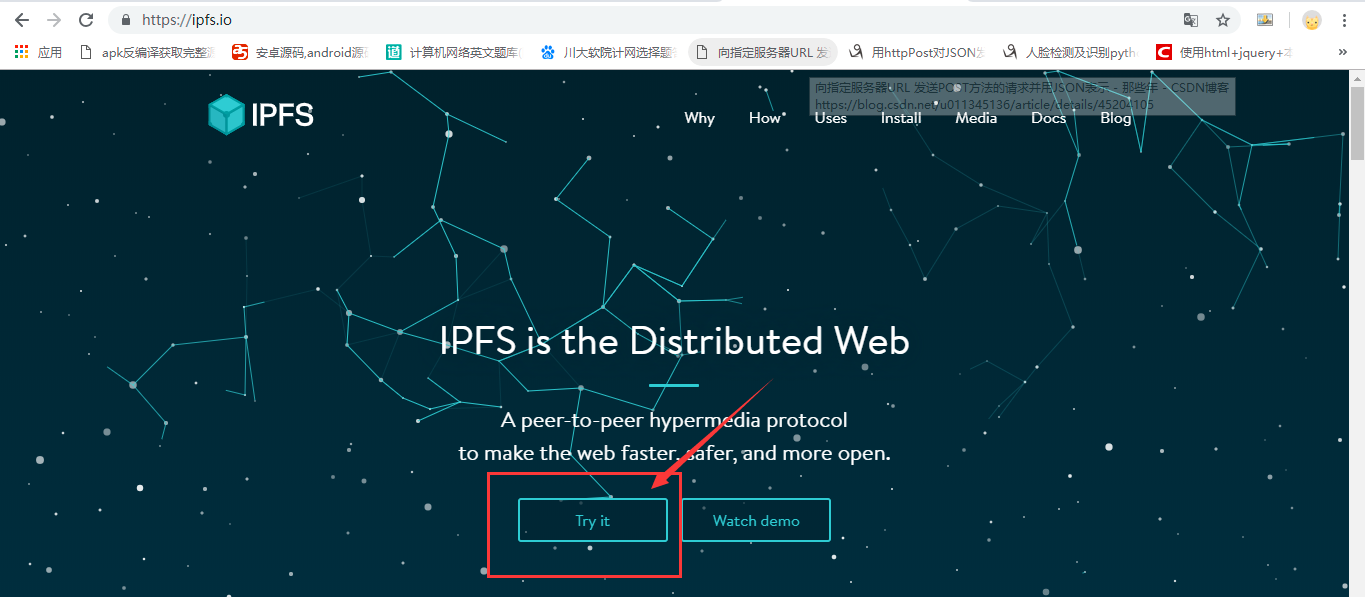1365x597 pixels.
Task: Open the 安卓源码 bookmark
Action: 300,52
